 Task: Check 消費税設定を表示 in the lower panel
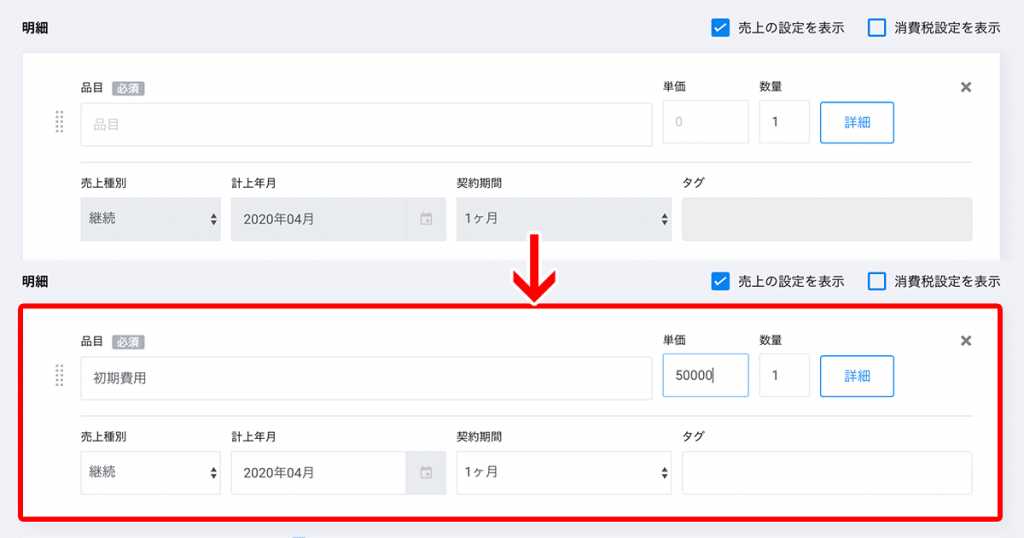(876, 281)
